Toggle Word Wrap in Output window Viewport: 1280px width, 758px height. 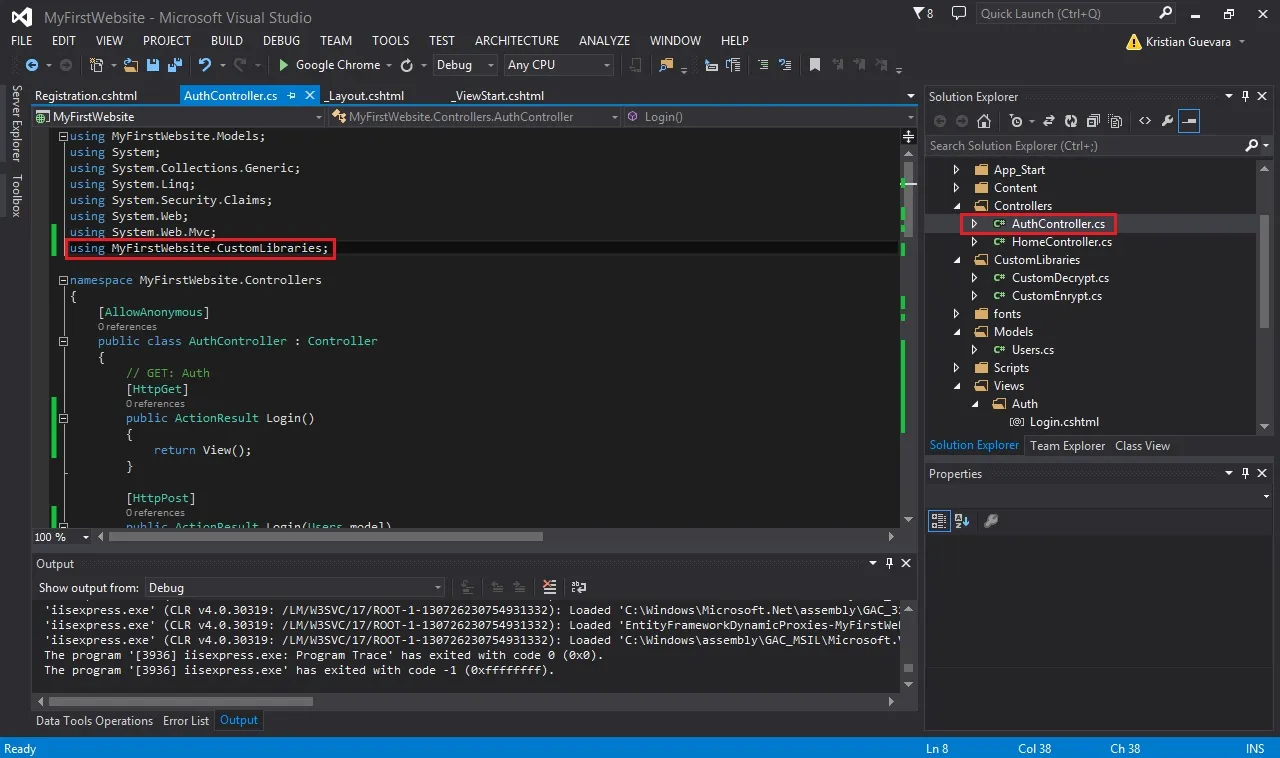(579, 587)
